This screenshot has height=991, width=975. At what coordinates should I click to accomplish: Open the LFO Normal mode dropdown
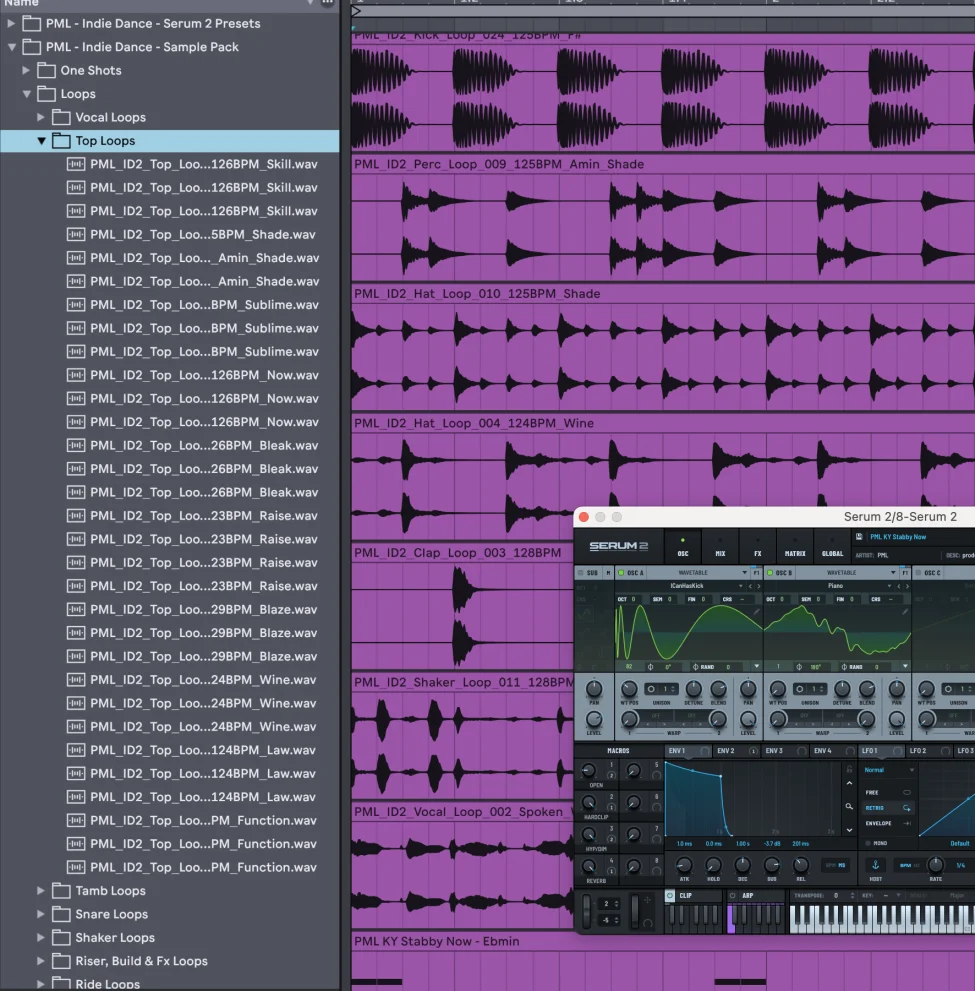click(x=889, y=770)
